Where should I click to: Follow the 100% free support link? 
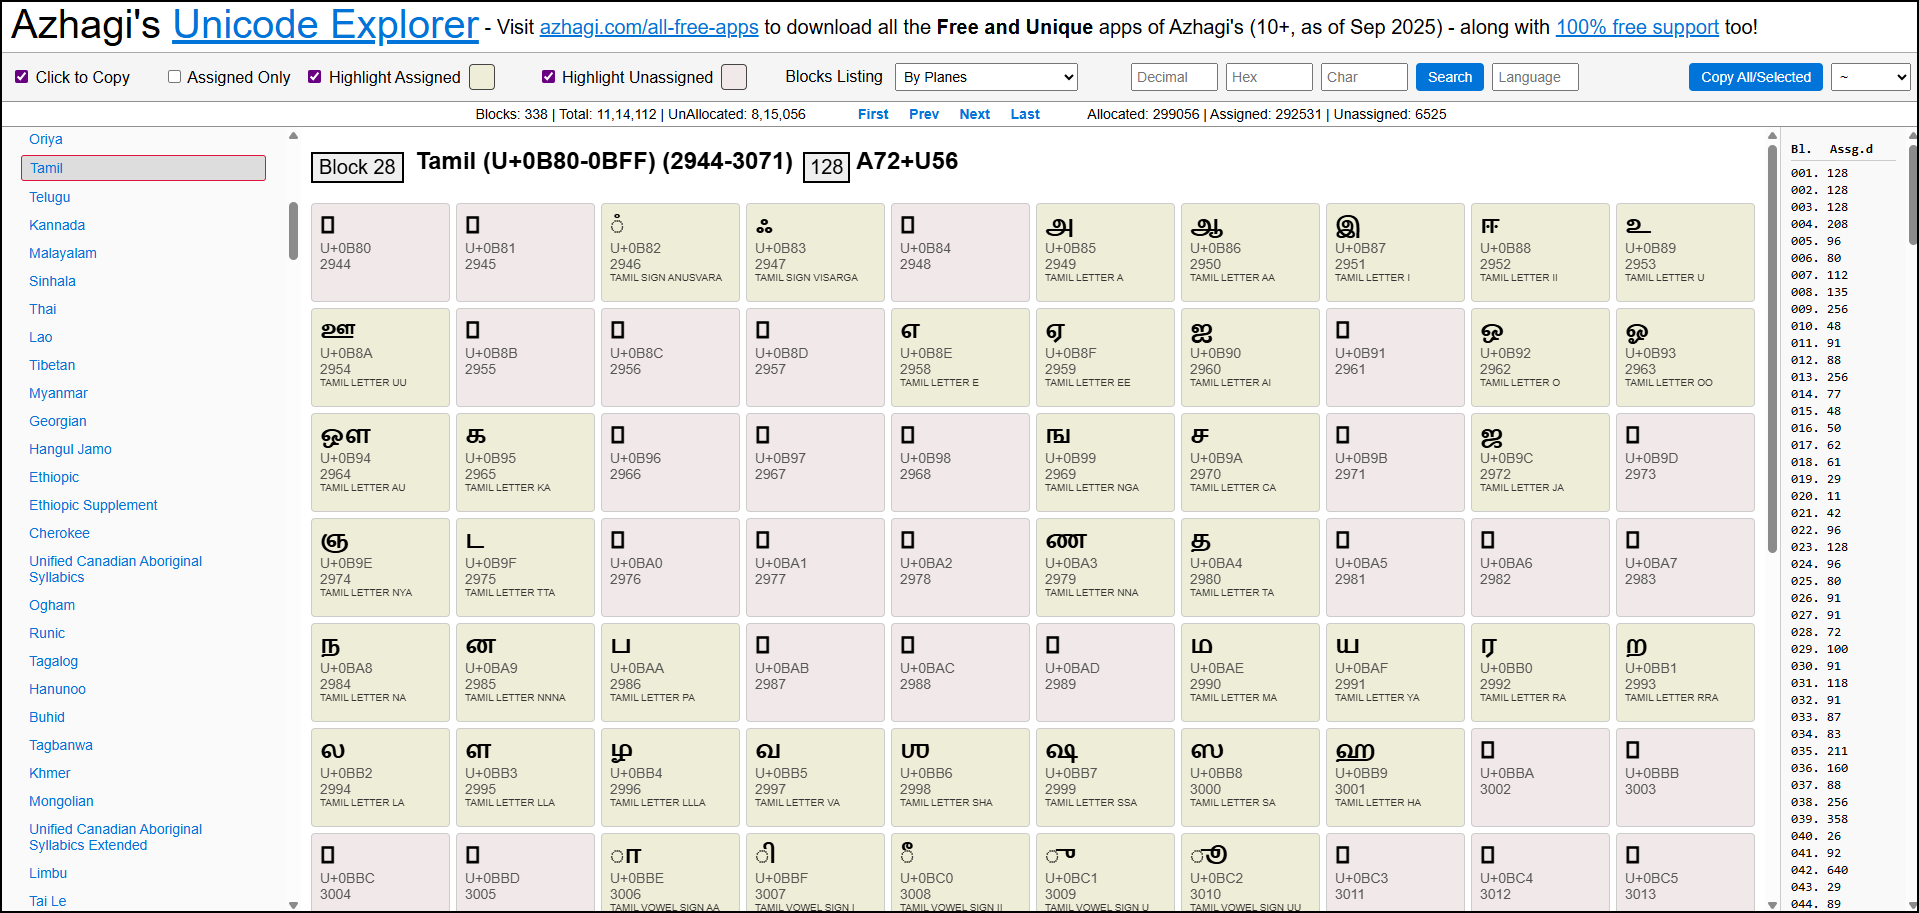tap(1636, 27)
